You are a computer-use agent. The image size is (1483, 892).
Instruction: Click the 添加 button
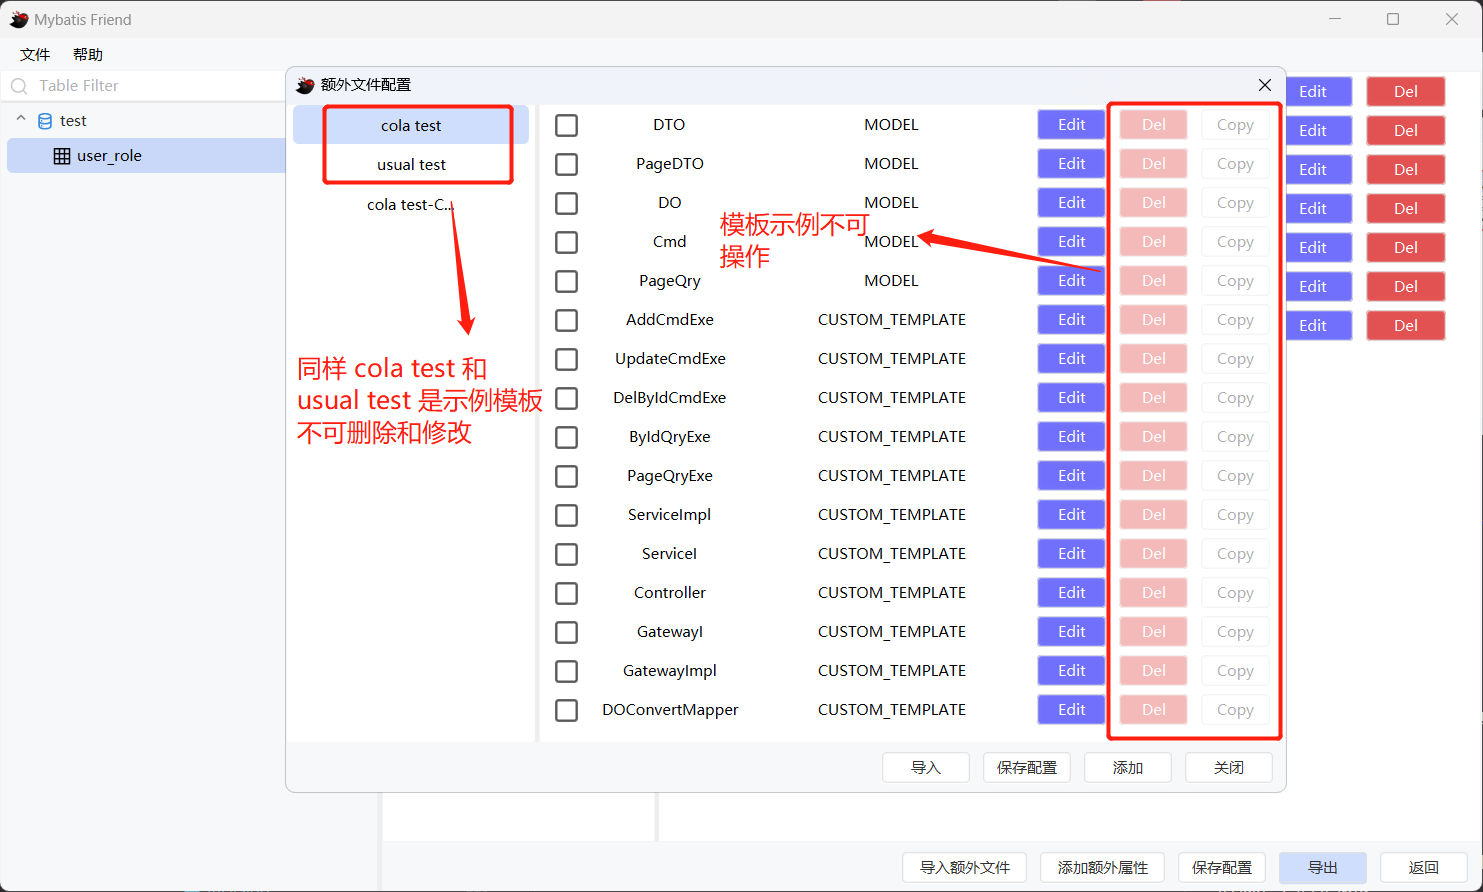pos(1128,768)
